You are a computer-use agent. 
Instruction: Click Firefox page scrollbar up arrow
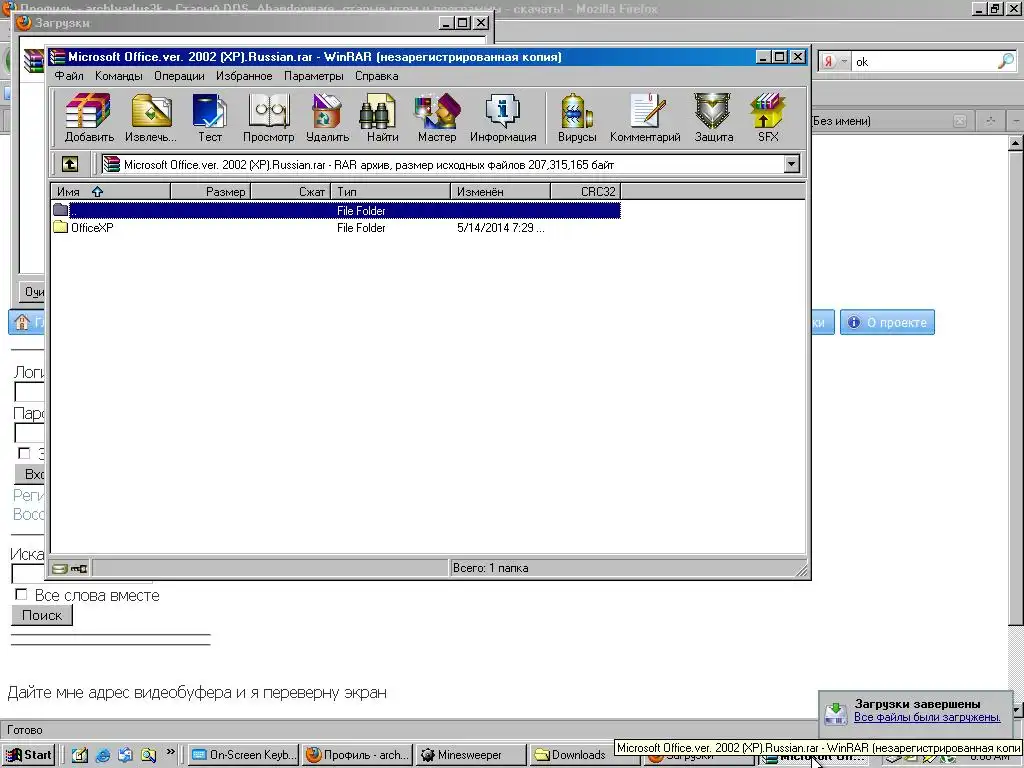click(x=1016, y=143)
